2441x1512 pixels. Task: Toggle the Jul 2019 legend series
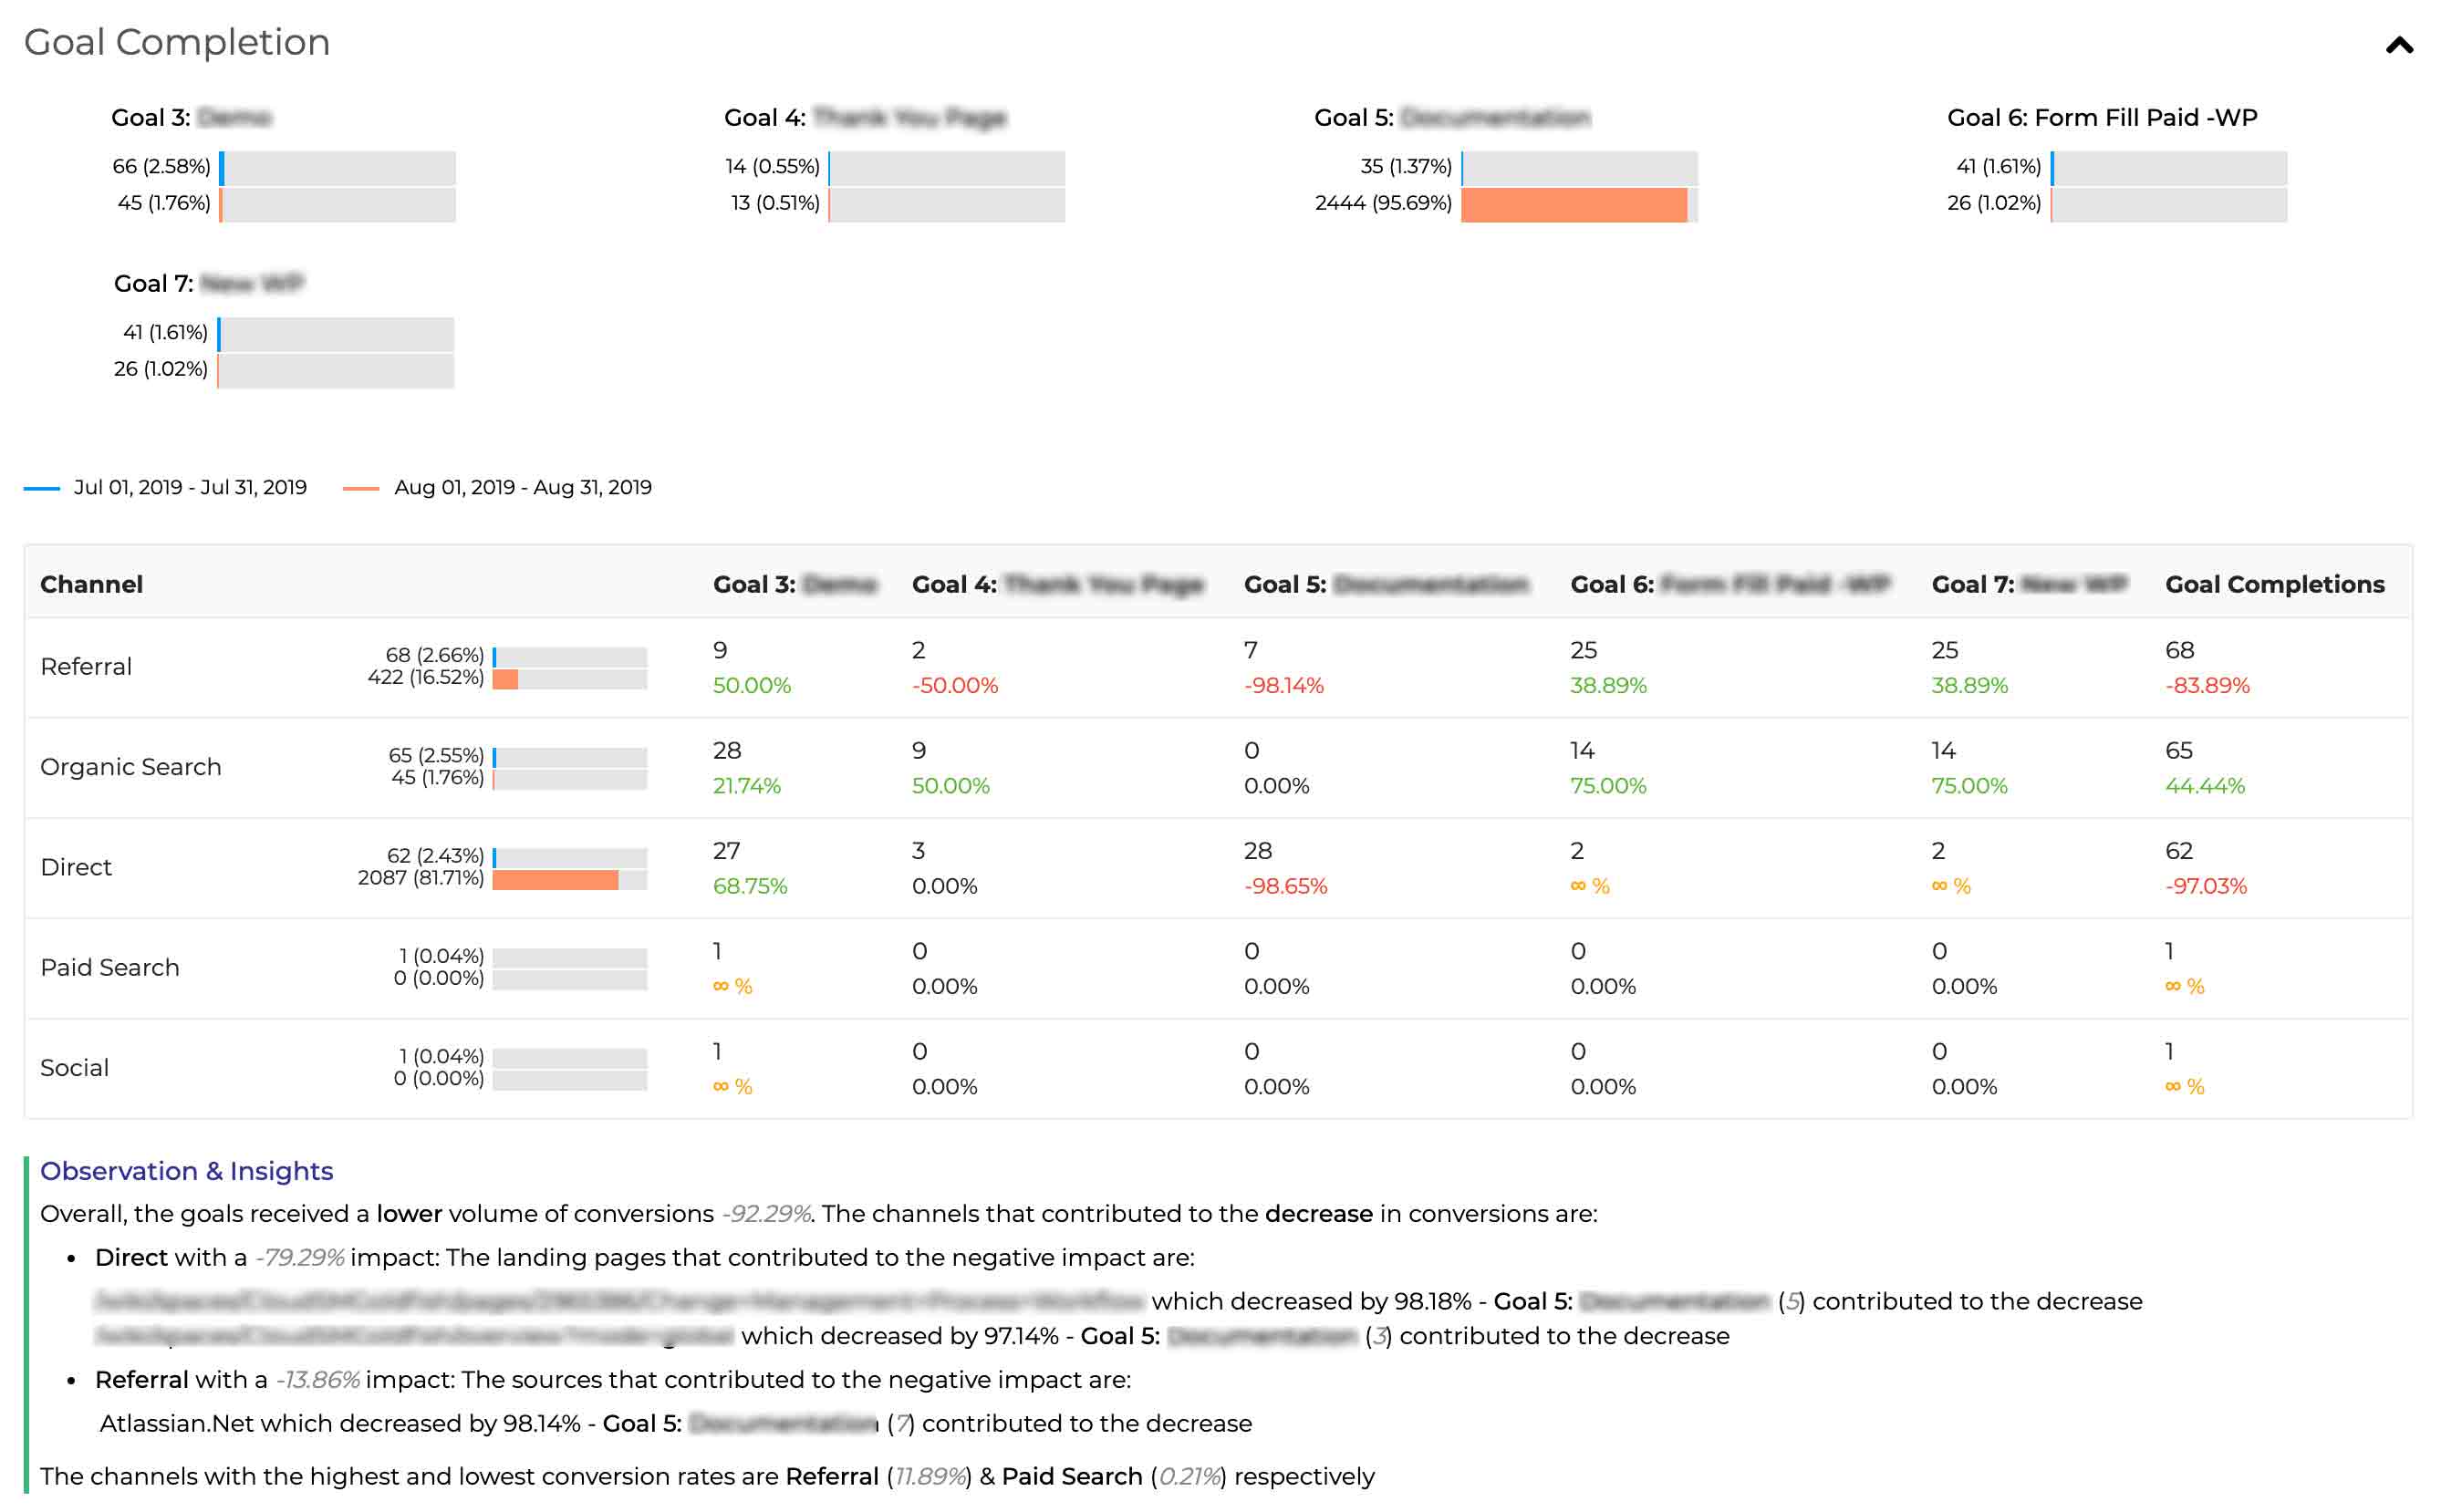[189, 487]
